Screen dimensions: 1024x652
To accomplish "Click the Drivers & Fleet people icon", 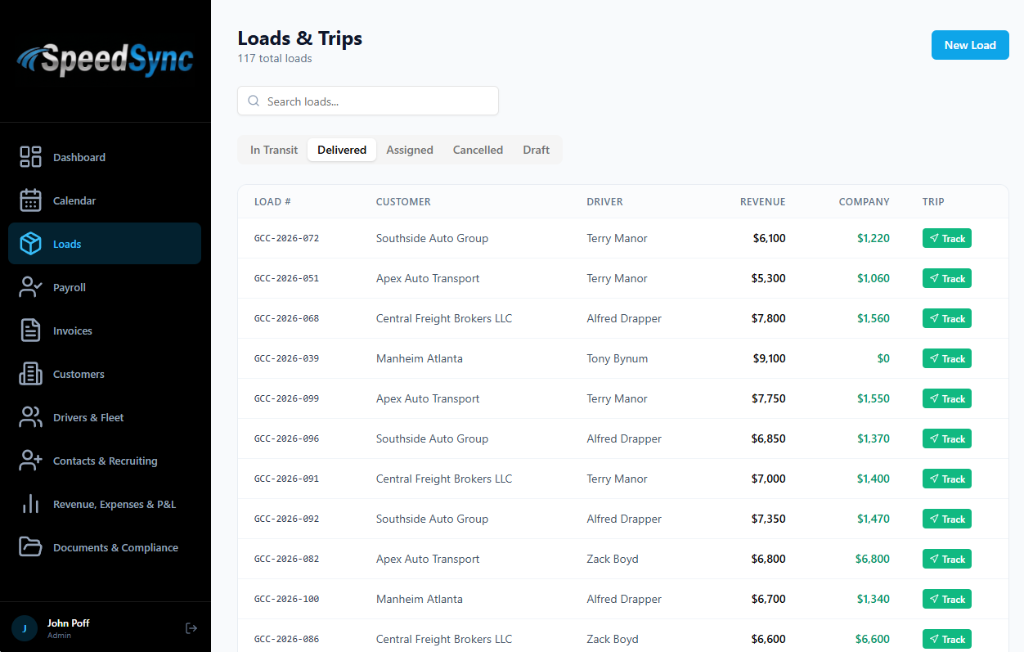I will [30, 417].
